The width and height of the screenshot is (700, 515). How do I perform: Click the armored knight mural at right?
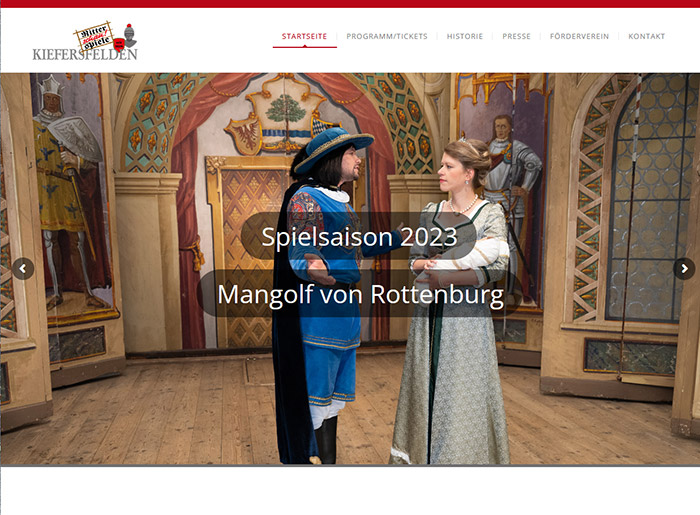pyautogui.click(x=509, y=179)
